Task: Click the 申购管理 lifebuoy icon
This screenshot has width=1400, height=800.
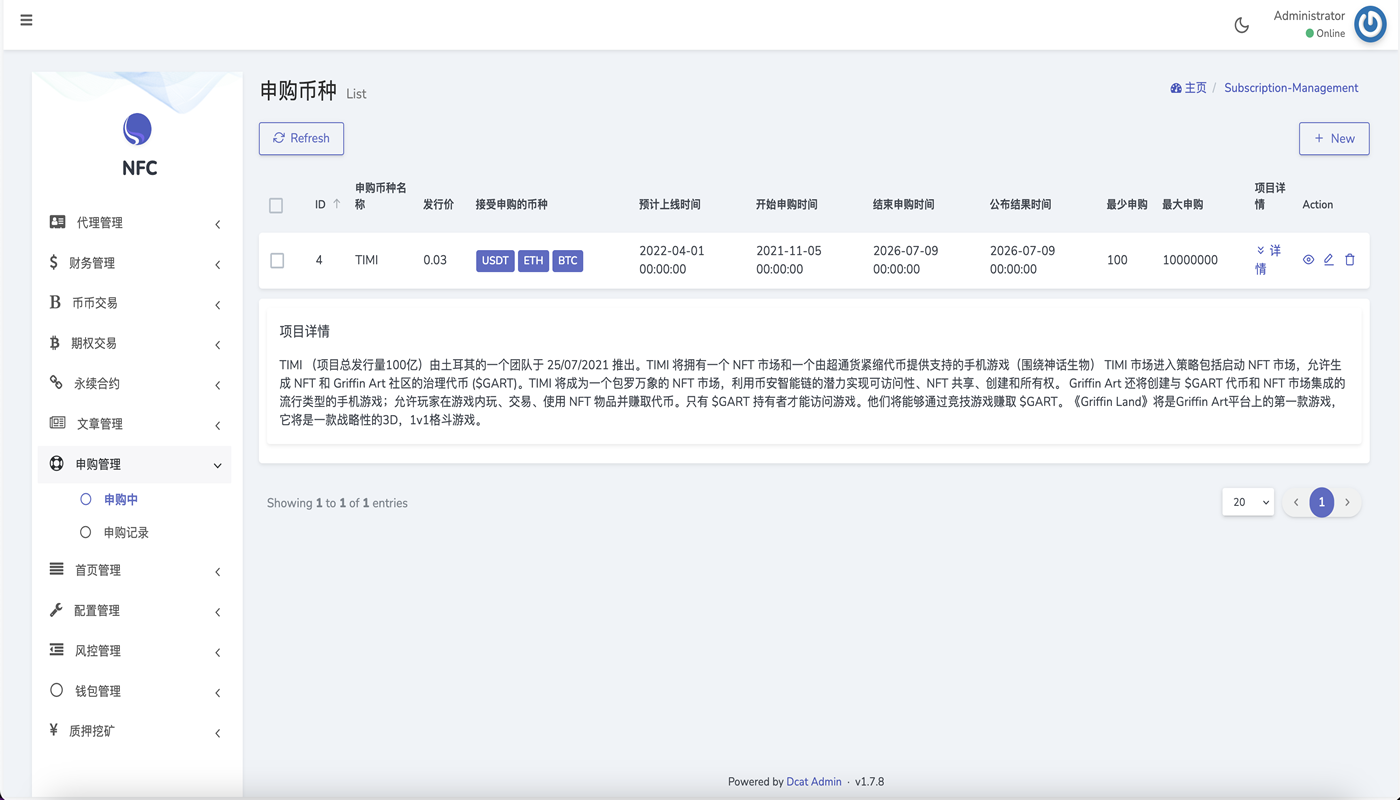Action: coord(56,463)
